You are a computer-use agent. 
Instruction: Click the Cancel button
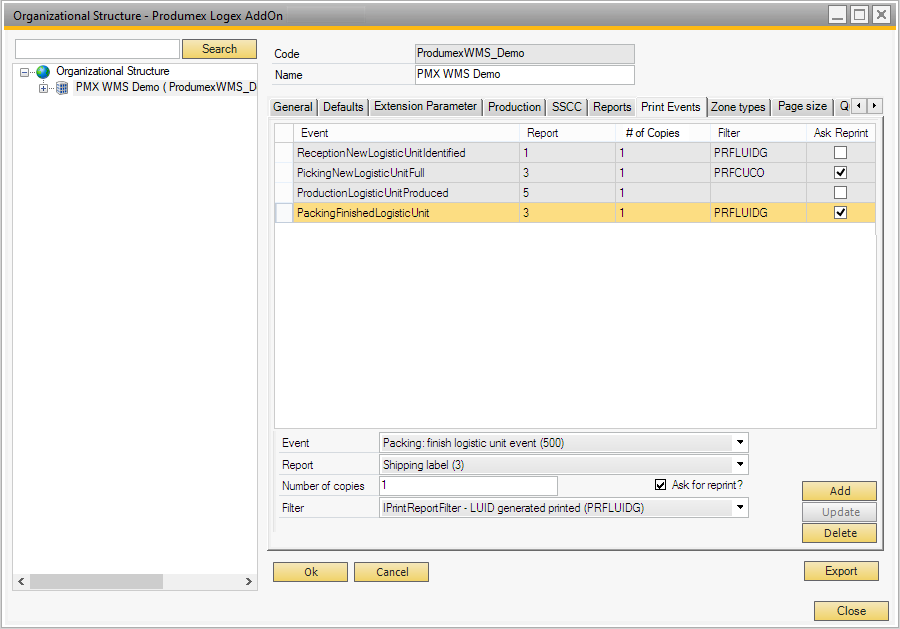click(391, 572)
